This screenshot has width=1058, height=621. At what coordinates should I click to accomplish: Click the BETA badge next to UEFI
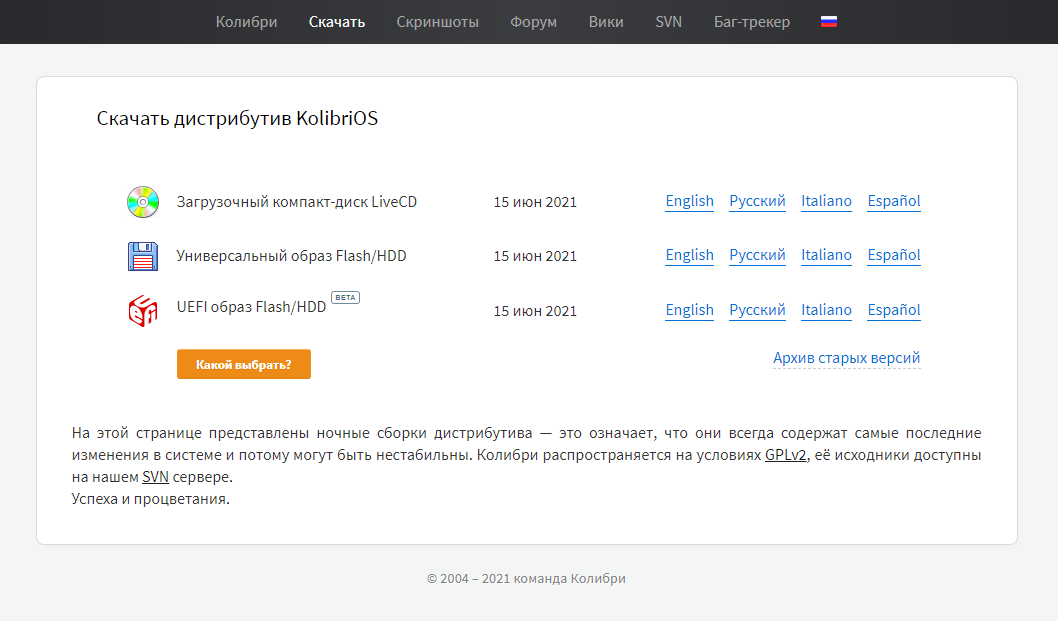click(345, 298)
